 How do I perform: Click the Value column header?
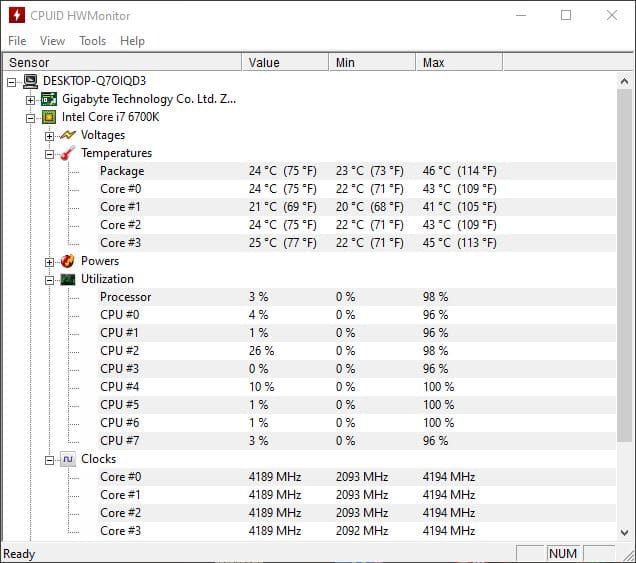click(284, 62)
